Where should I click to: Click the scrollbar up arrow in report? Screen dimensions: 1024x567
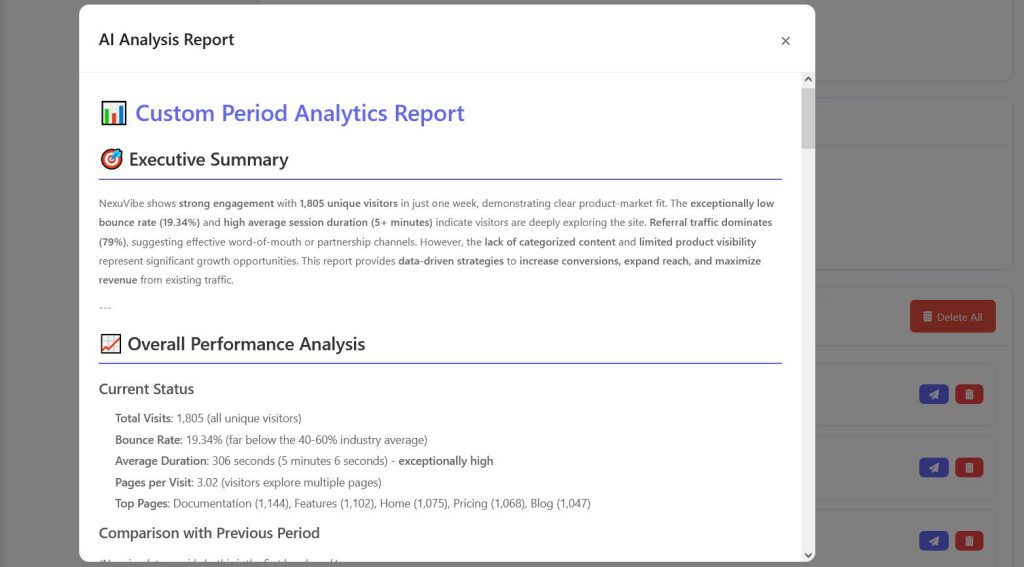[x=808, y=80]
